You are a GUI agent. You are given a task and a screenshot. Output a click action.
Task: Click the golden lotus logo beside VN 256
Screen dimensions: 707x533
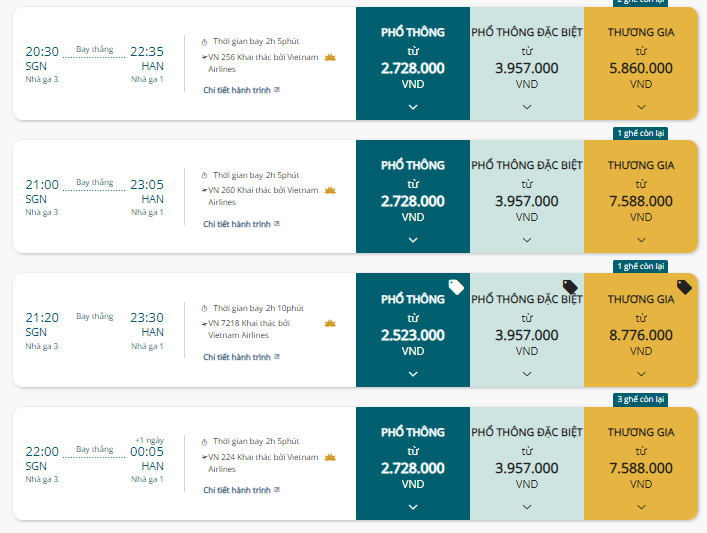point(330,57)
